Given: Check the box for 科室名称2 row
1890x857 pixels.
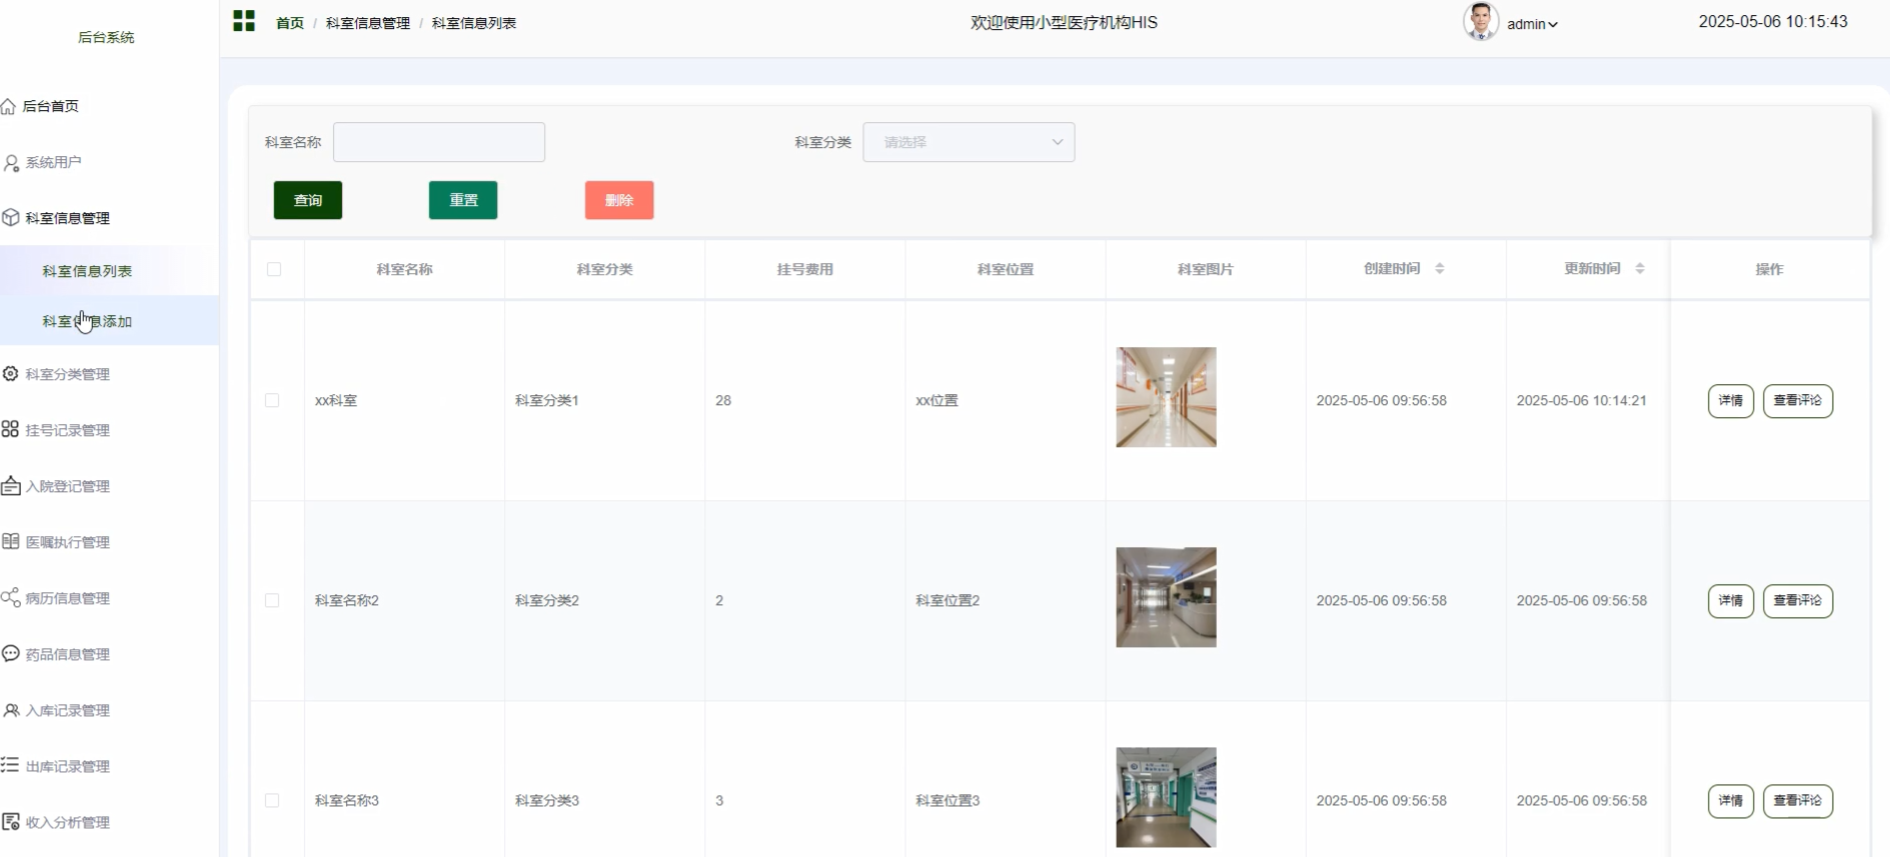Looking at the screenshot, I should point(272,600).
